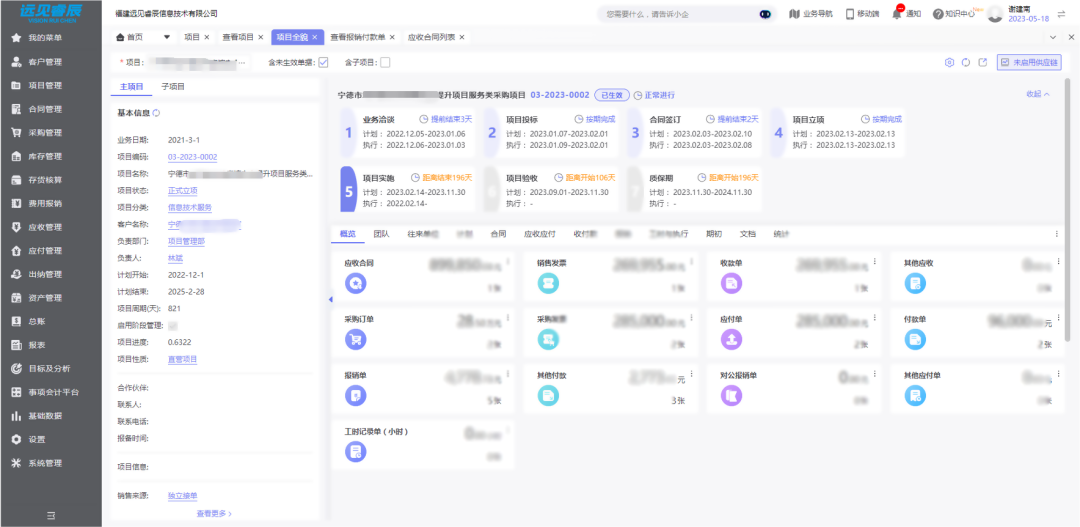
Task: Click the 应收合同 star icon
Action: 355,284
